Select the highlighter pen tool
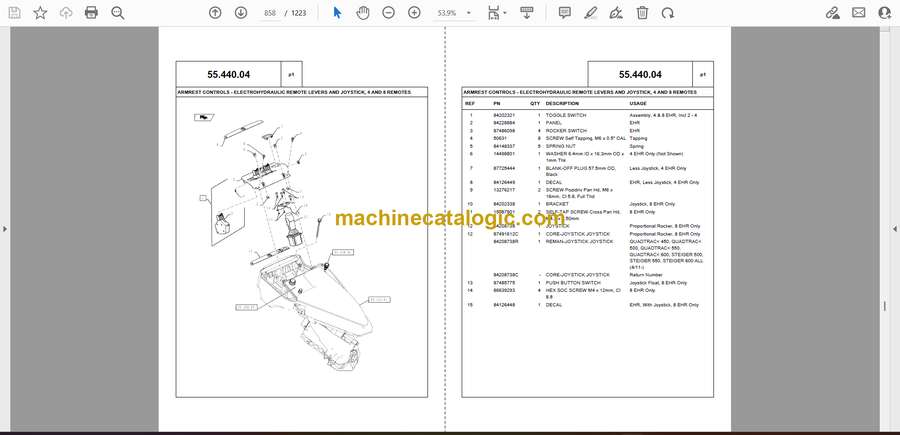 [590, 13]
